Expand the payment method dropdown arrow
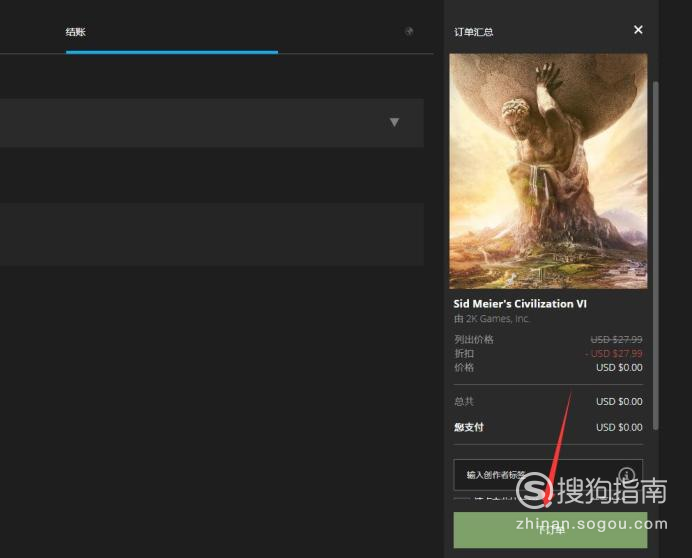Screen dimensions: 692x558 (394, 122)
